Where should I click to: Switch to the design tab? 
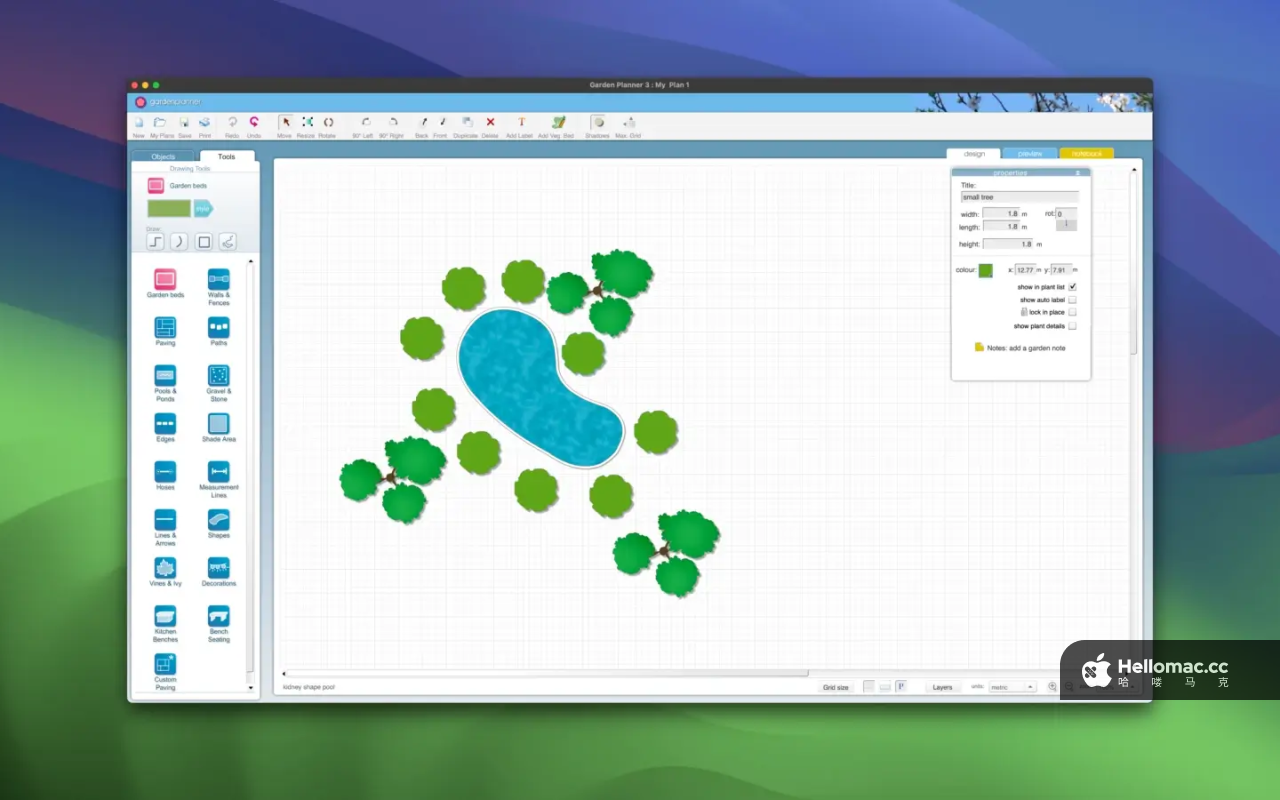pos(974,154)
